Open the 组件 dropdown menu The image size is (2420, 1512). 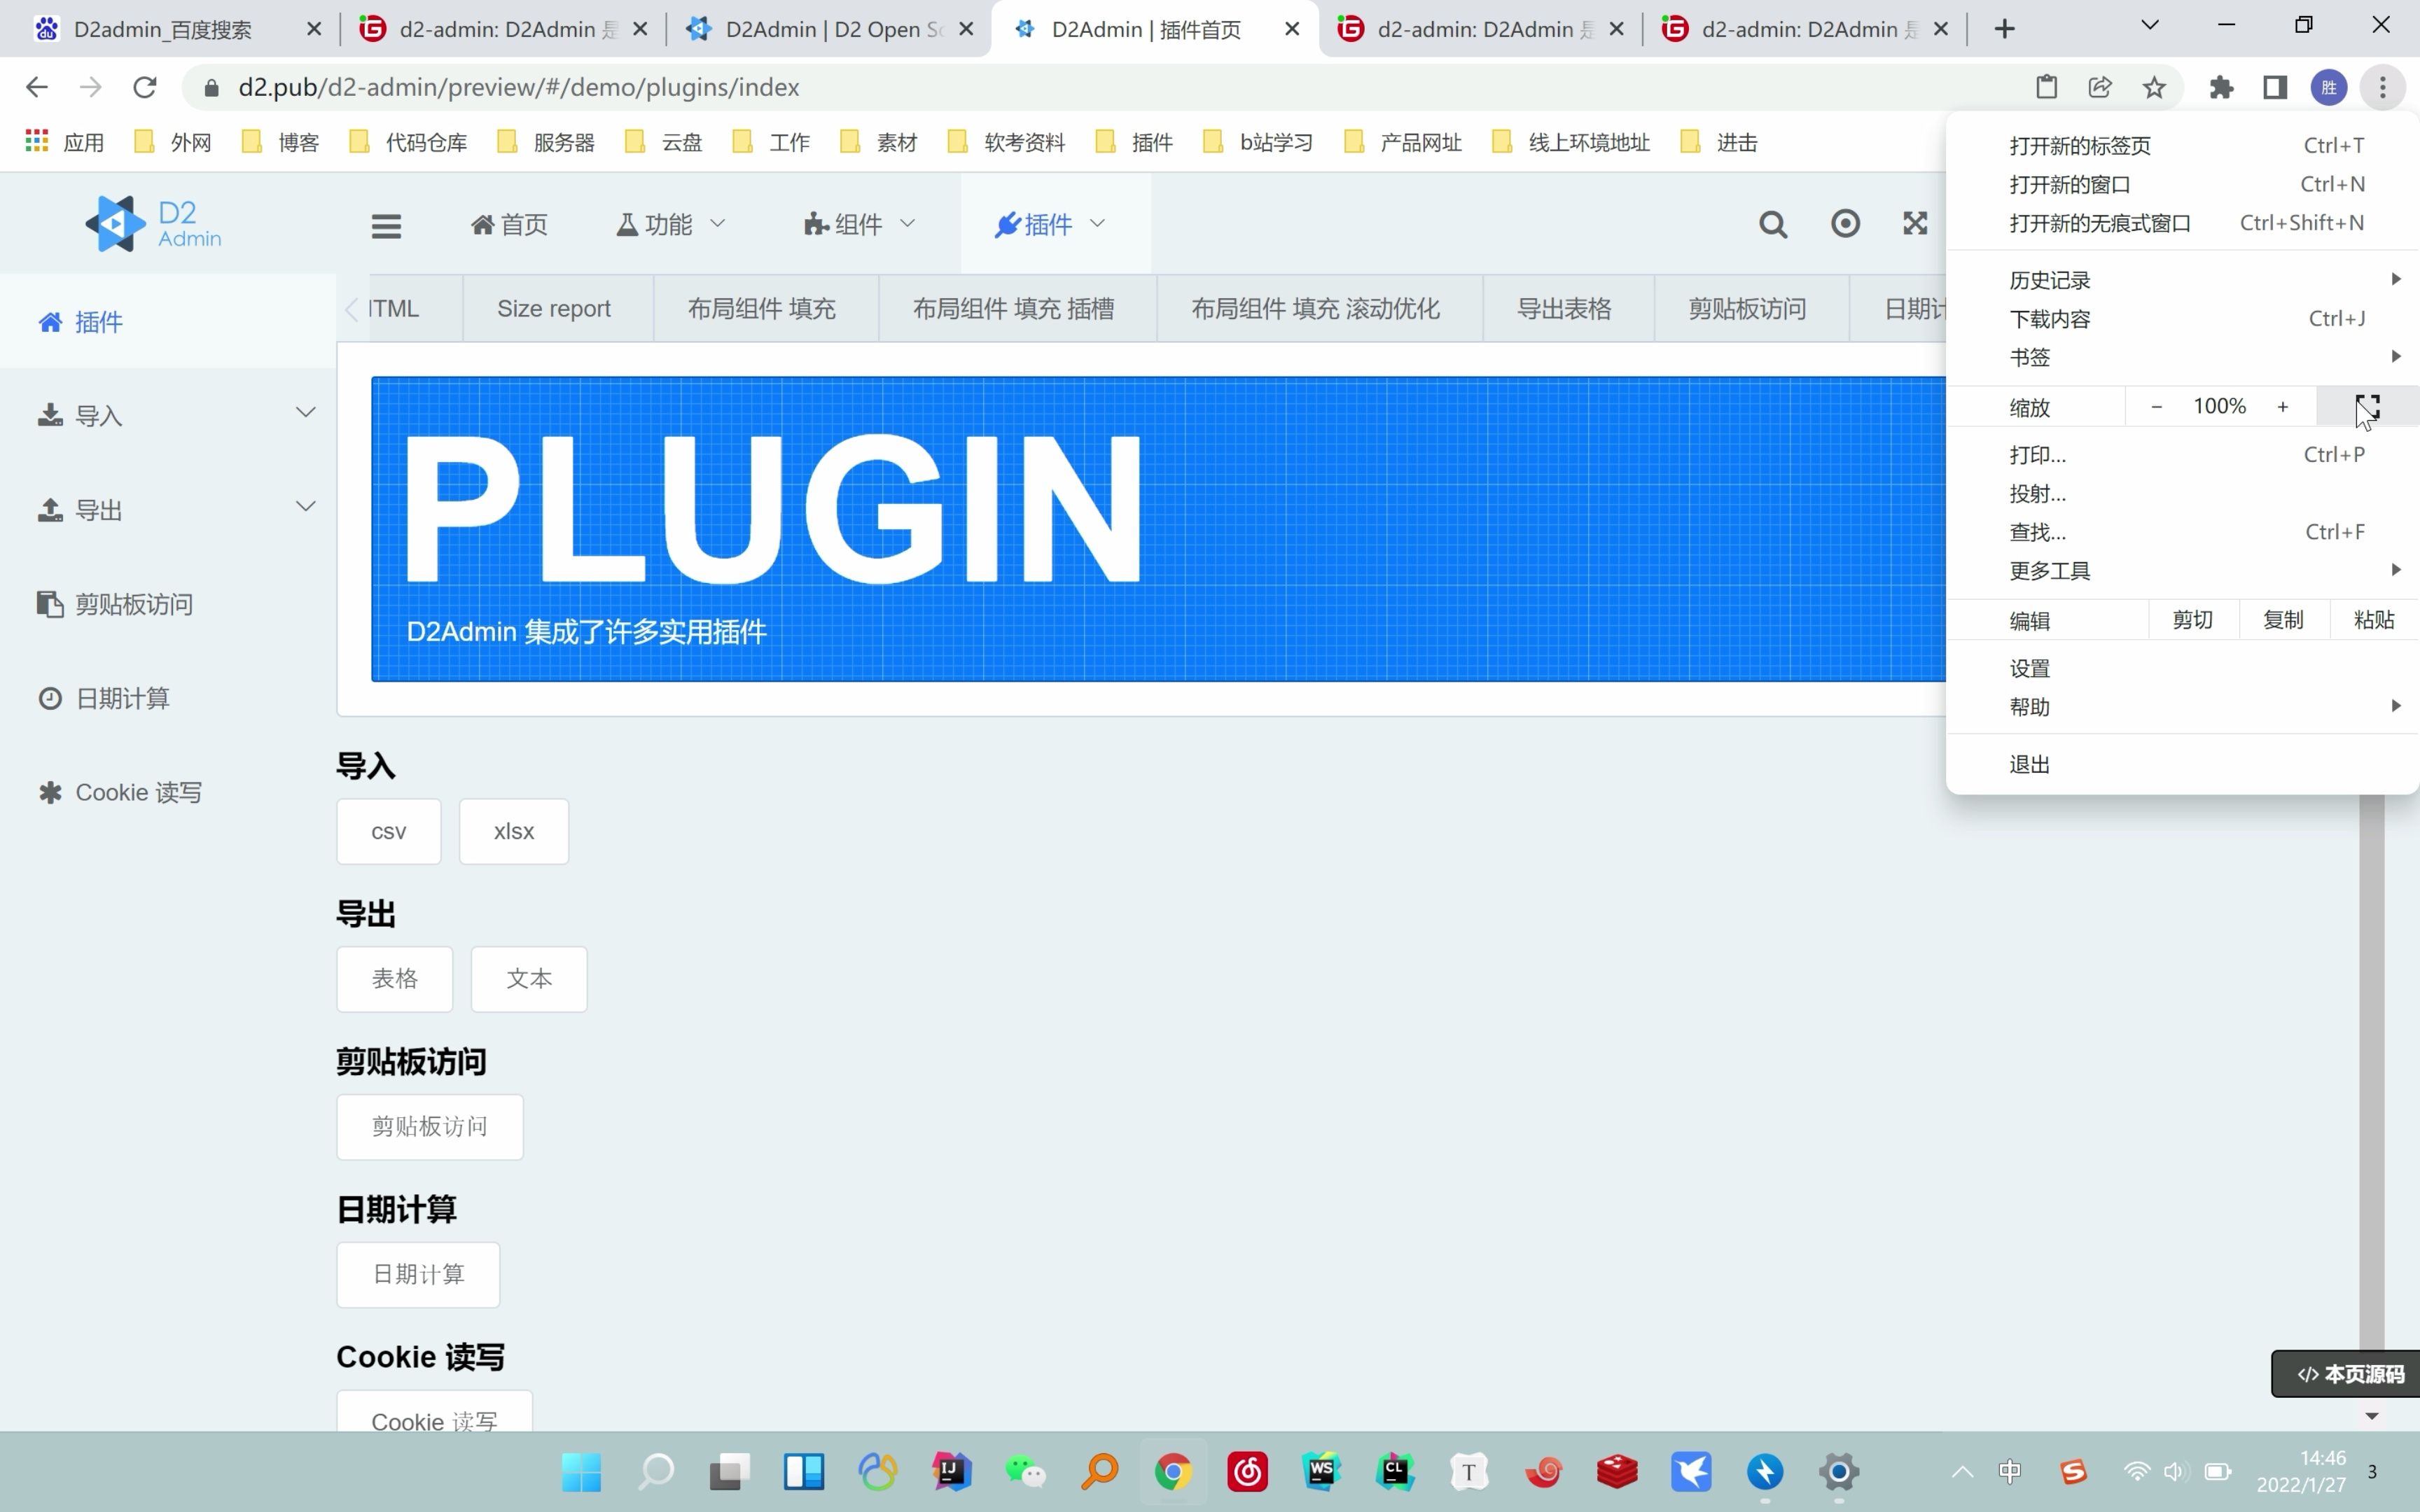[859, 224]
